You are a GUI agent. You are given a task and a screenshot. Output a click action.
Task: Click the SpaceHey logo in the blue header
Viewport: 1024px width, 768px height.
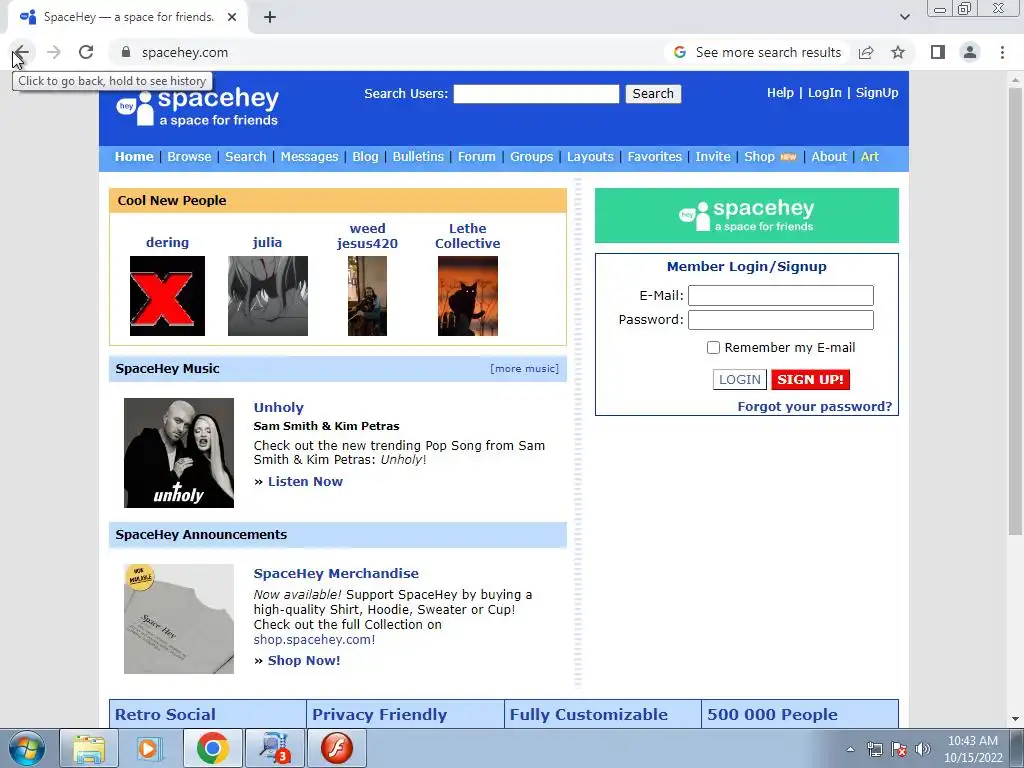pos(197,107)
